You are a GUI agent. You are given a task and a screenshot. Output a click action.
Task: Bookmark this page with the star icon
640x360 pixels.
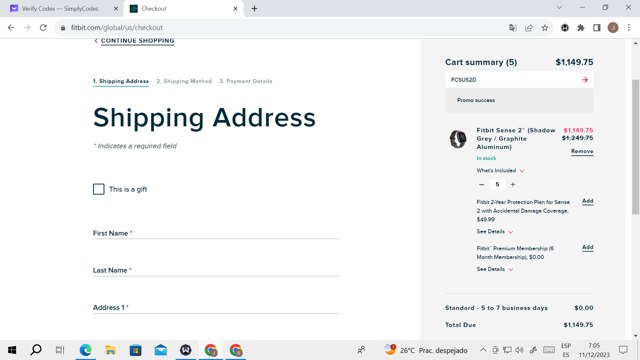545,28
